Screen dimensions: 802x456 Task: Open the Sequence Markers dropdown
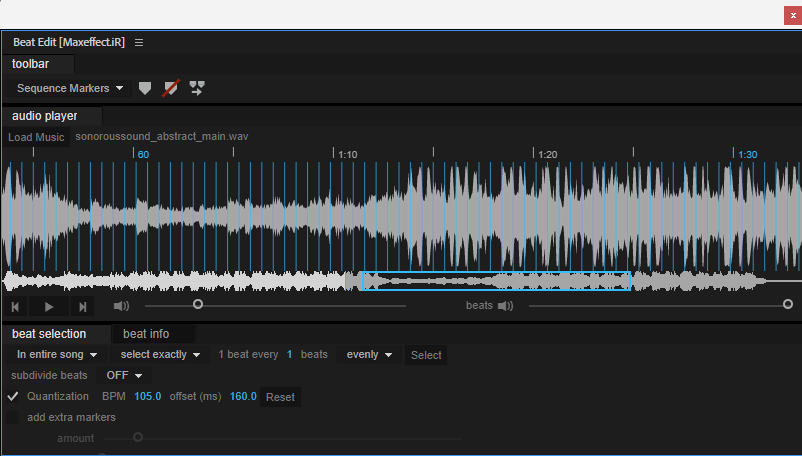point(70,88)
